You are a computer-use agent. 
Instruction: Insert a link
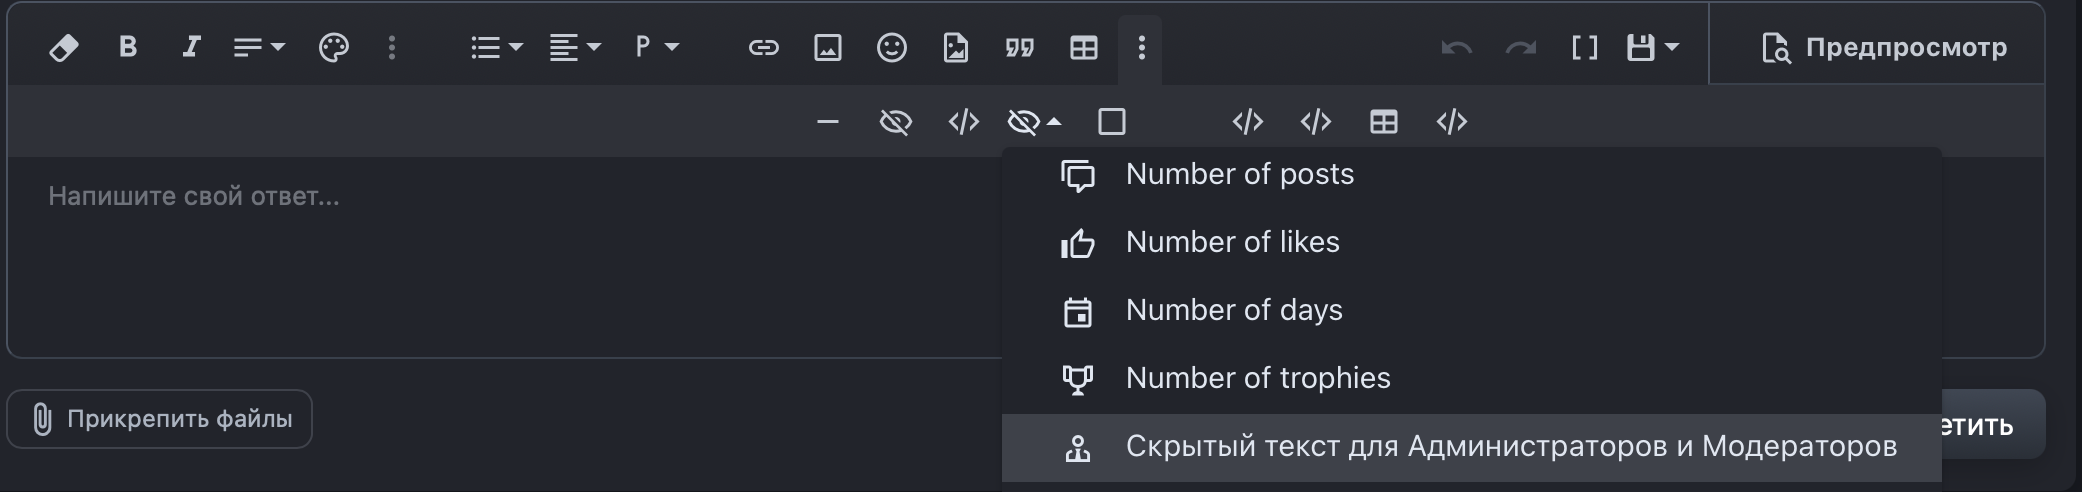(764, 47)
